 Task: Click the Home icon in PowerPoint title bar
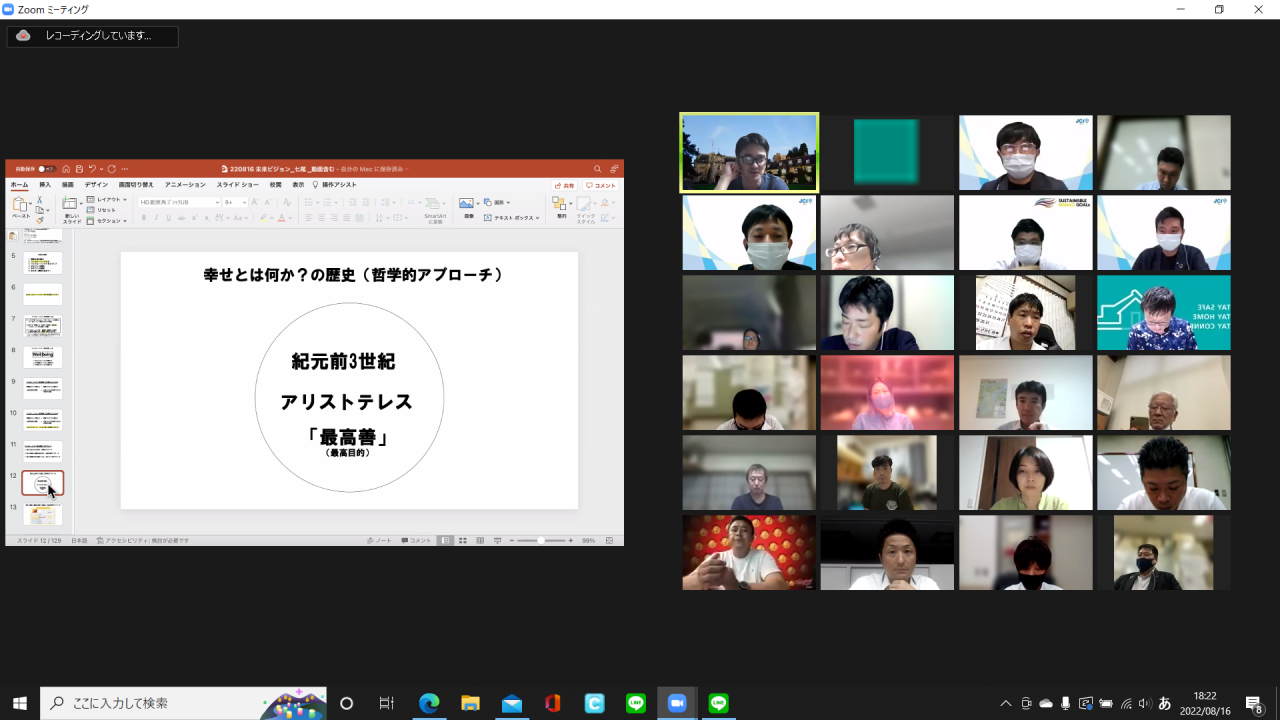[x=66, y=169]
